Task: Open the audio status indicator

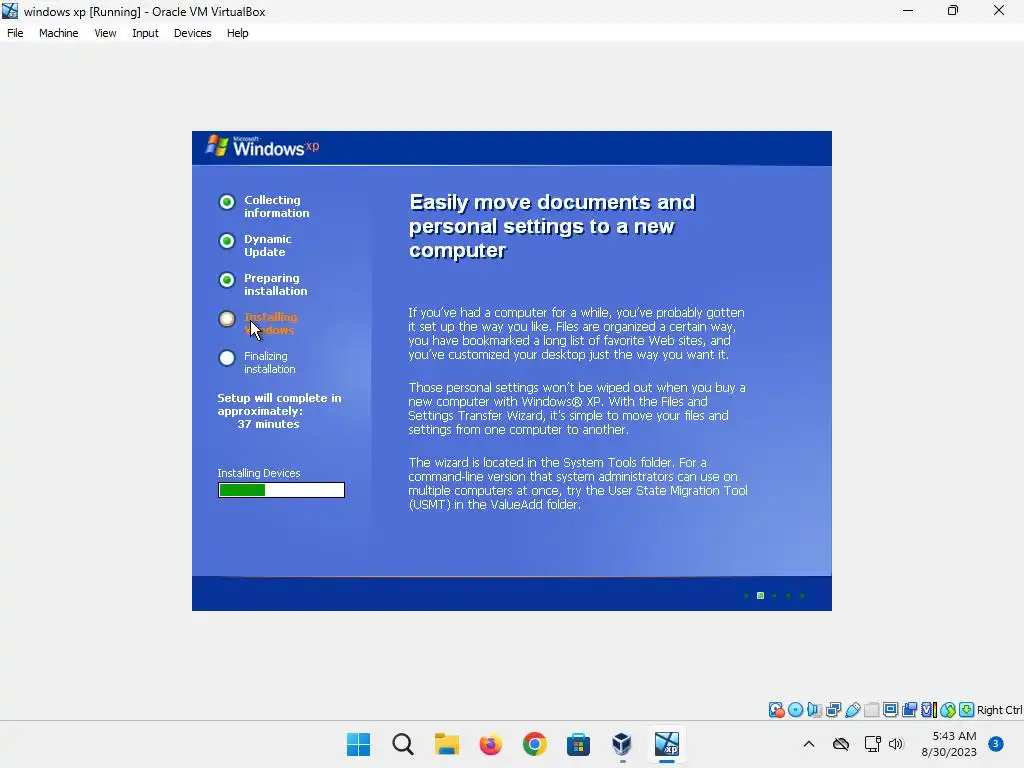Action: [814, 710]
